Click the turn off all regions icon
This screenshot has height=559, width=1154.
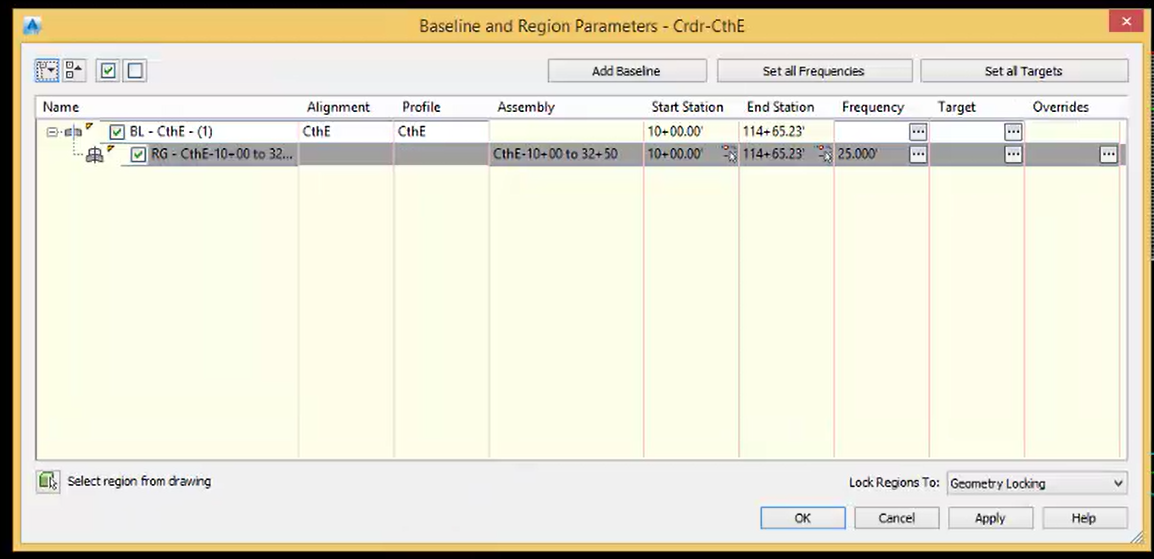pos(135,70)
